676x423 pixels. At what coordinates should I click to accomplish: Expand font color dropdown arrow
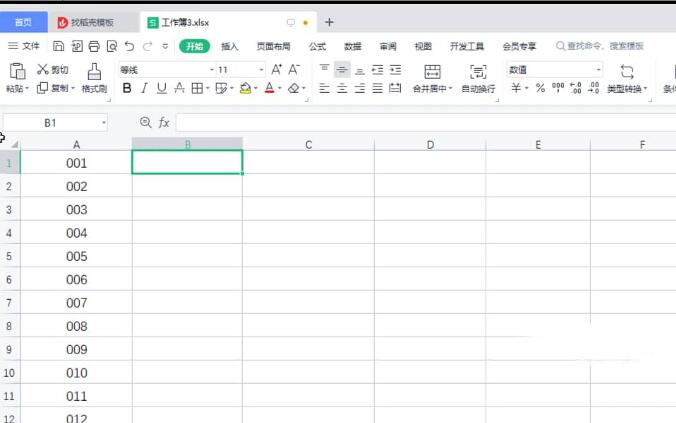tap(280, 88)
